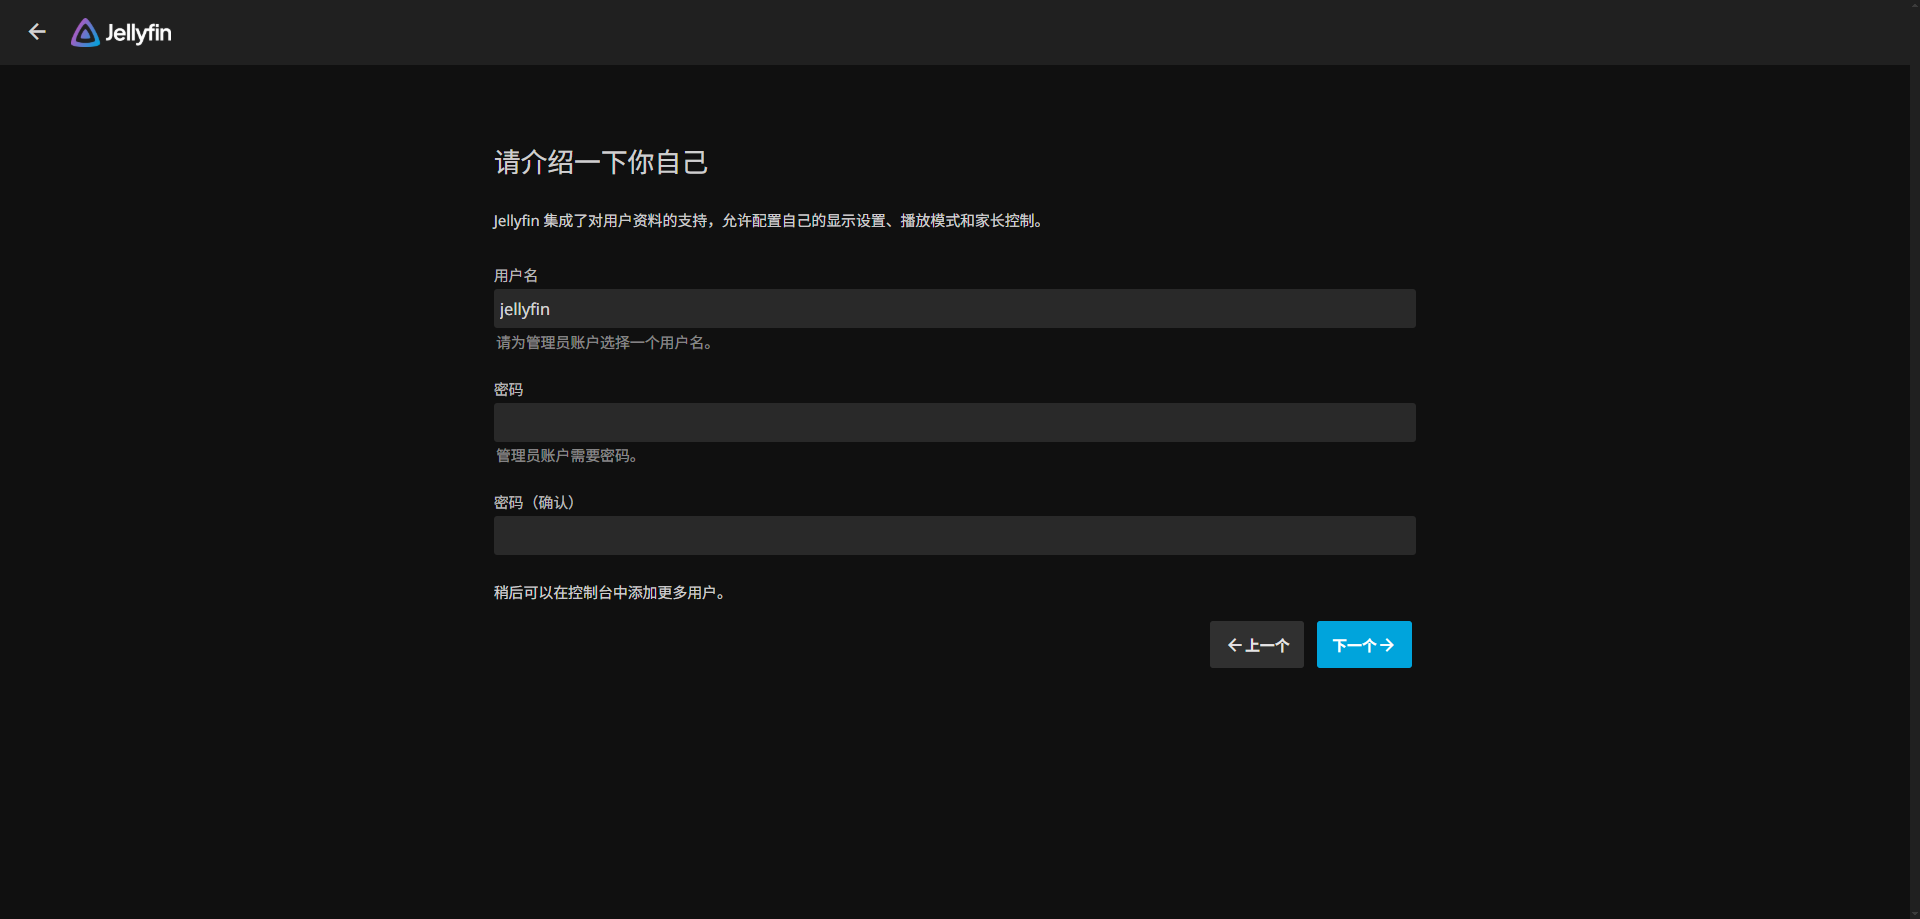
Task: Click the back arrow in header
Action: pyautogui.click(x=37, y=32)
